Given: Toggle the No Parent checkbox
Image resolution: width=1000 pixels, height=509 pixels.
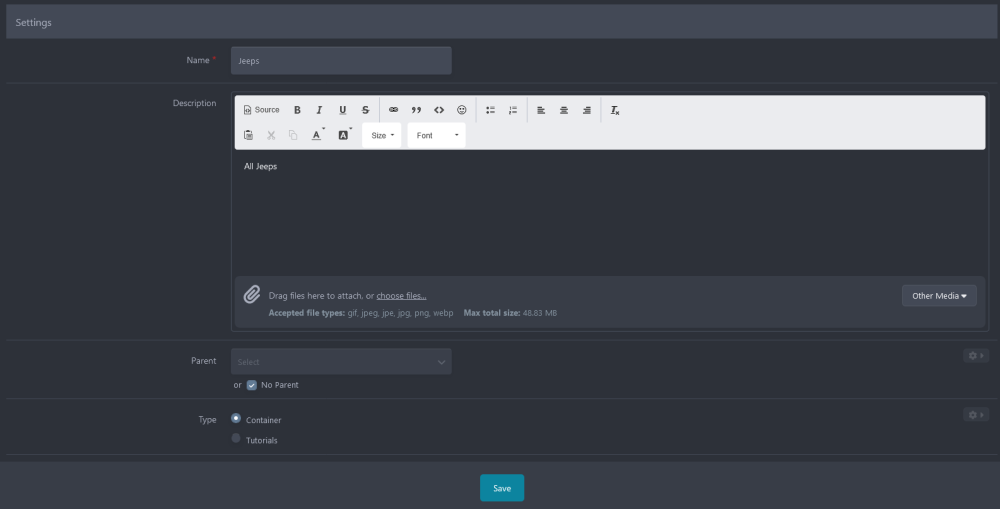Looking at the screenshot, I should [x=252, y=385].
